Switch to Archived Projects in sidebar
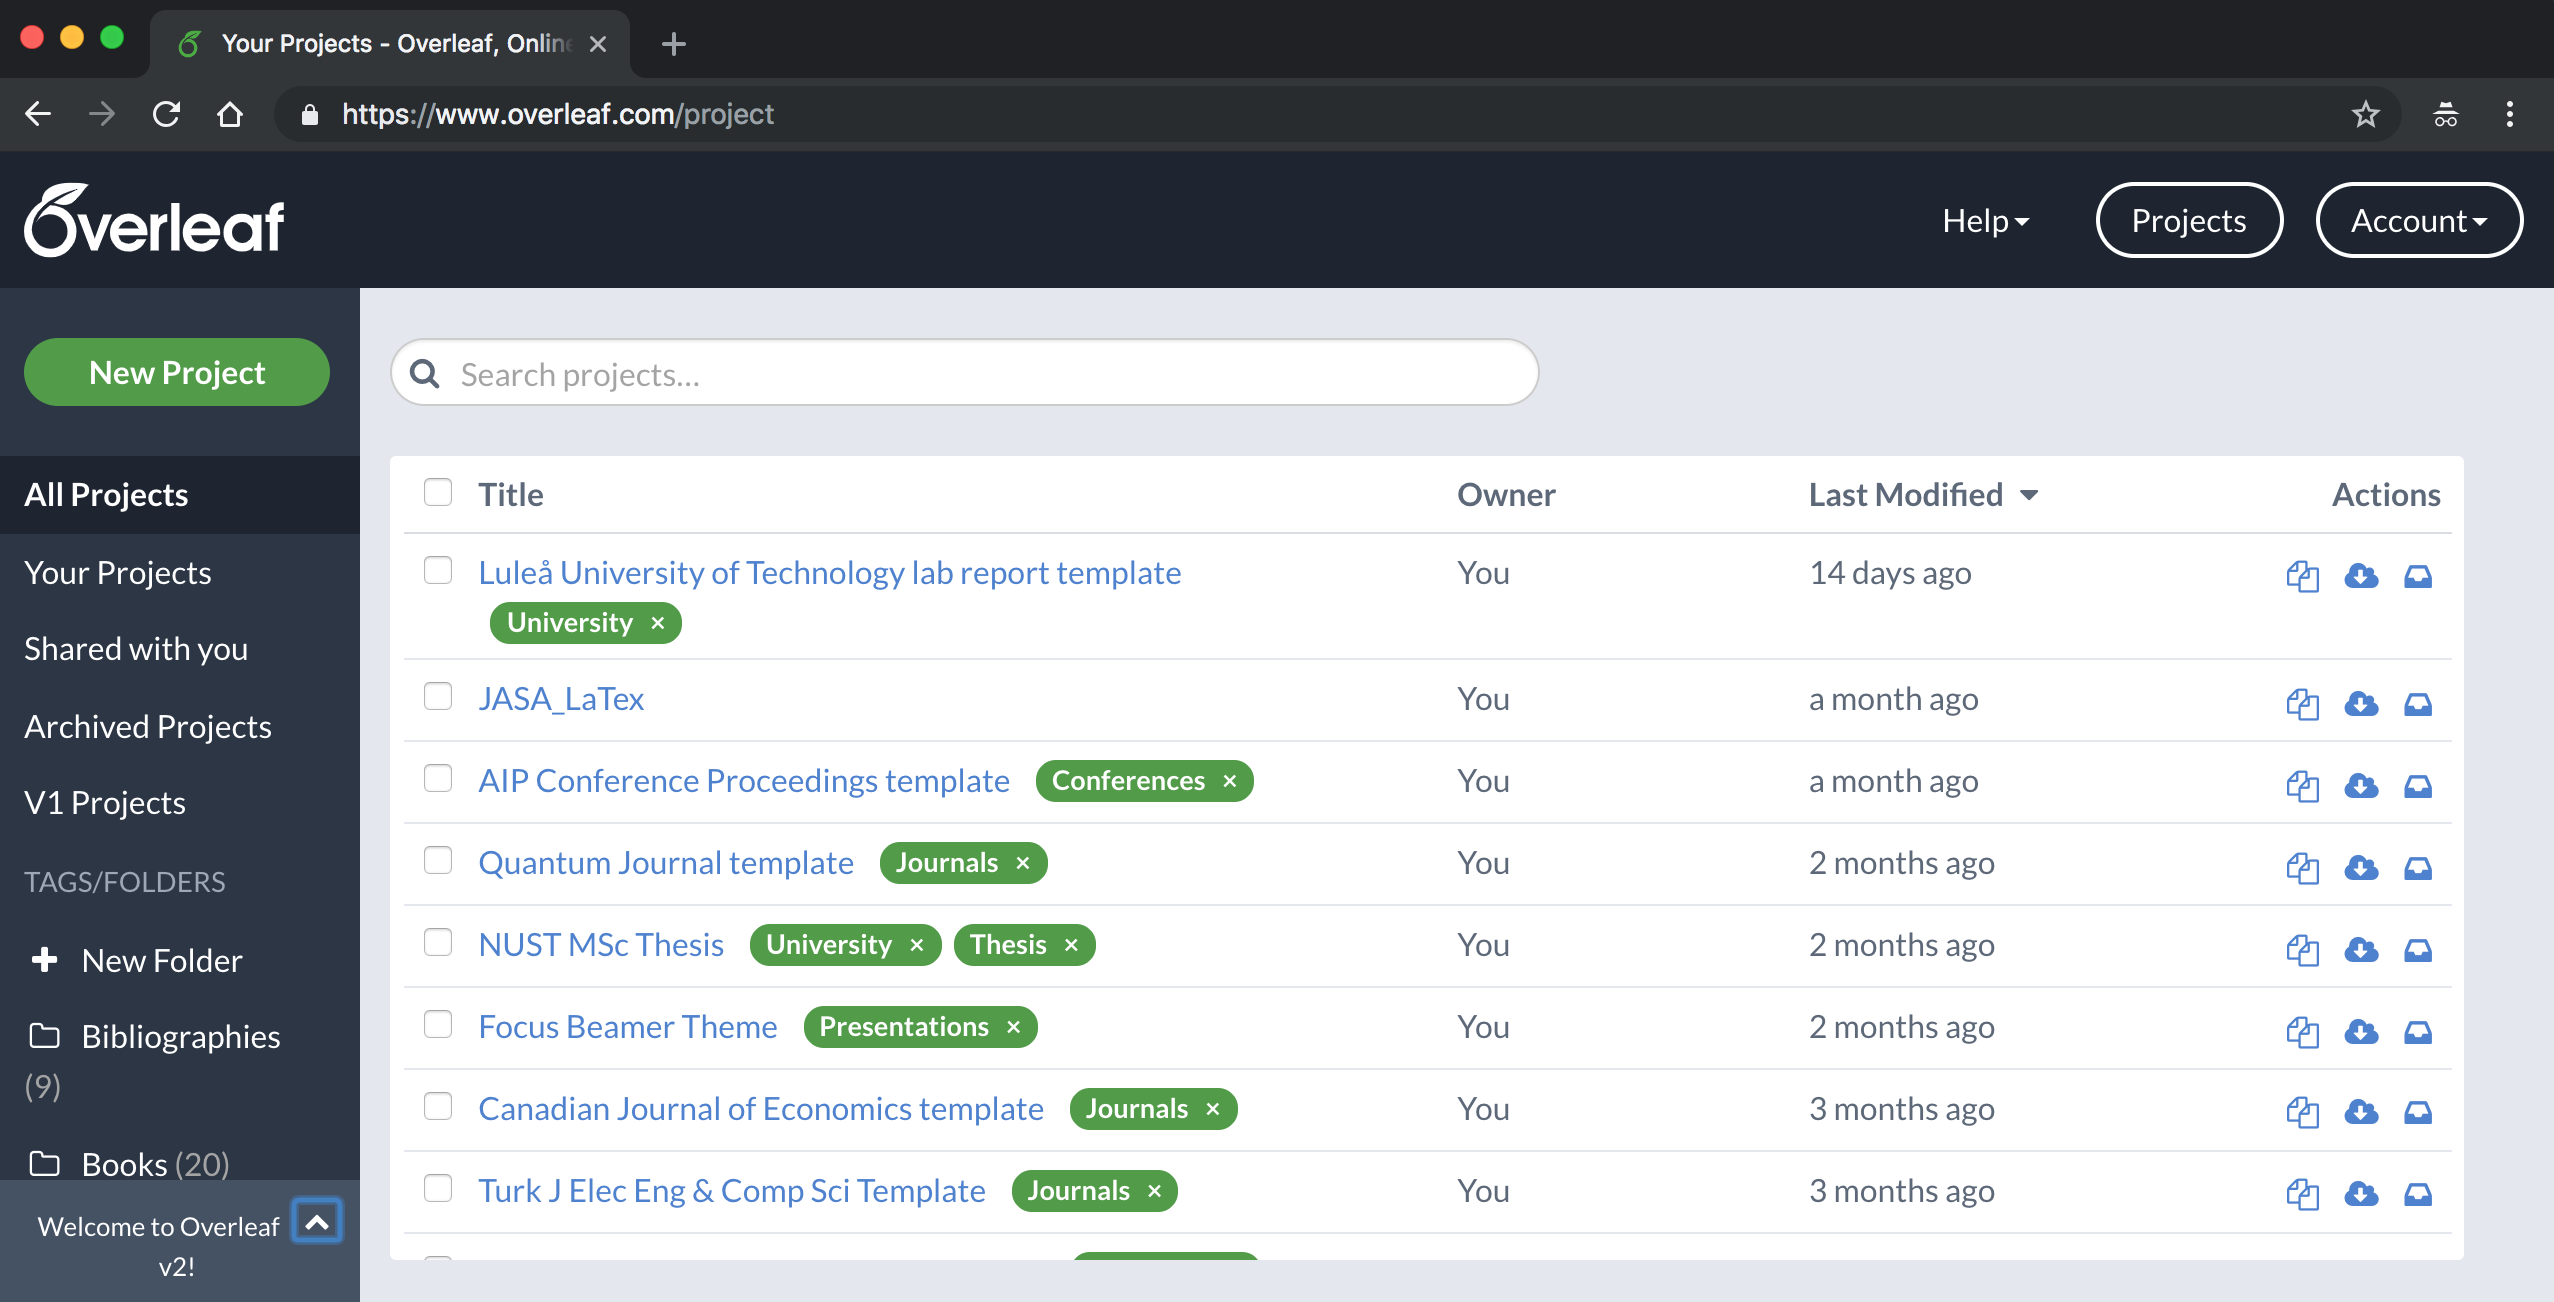The width and height of the screenshot is (2554, 1302). click(148, 727)
